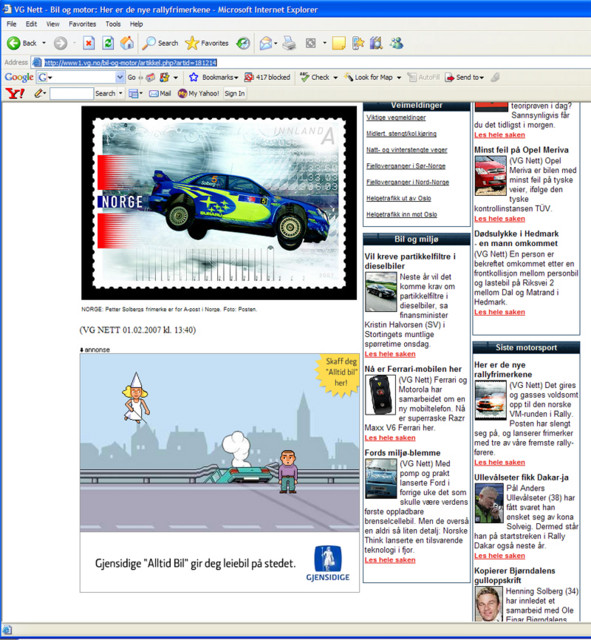Stop page loading with red X icon
The height and width of the screenshot is (640, 591).
[89, 43]
